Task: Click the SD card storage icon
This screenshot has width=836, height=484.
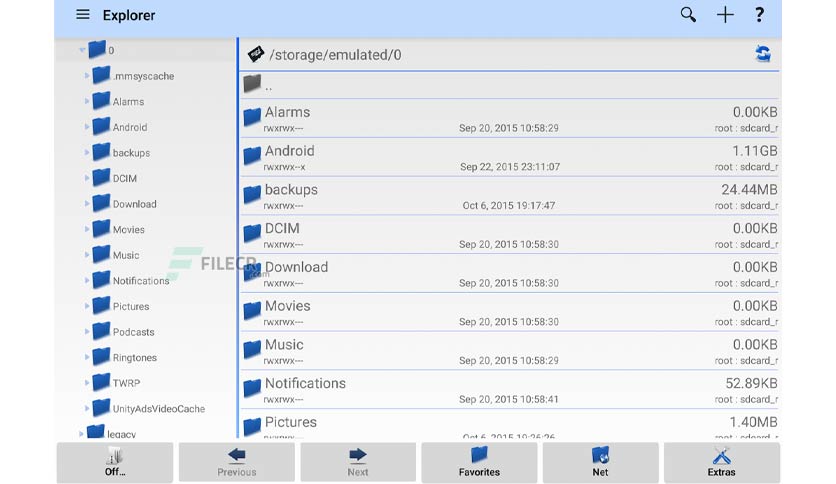Action: [256, 54]
